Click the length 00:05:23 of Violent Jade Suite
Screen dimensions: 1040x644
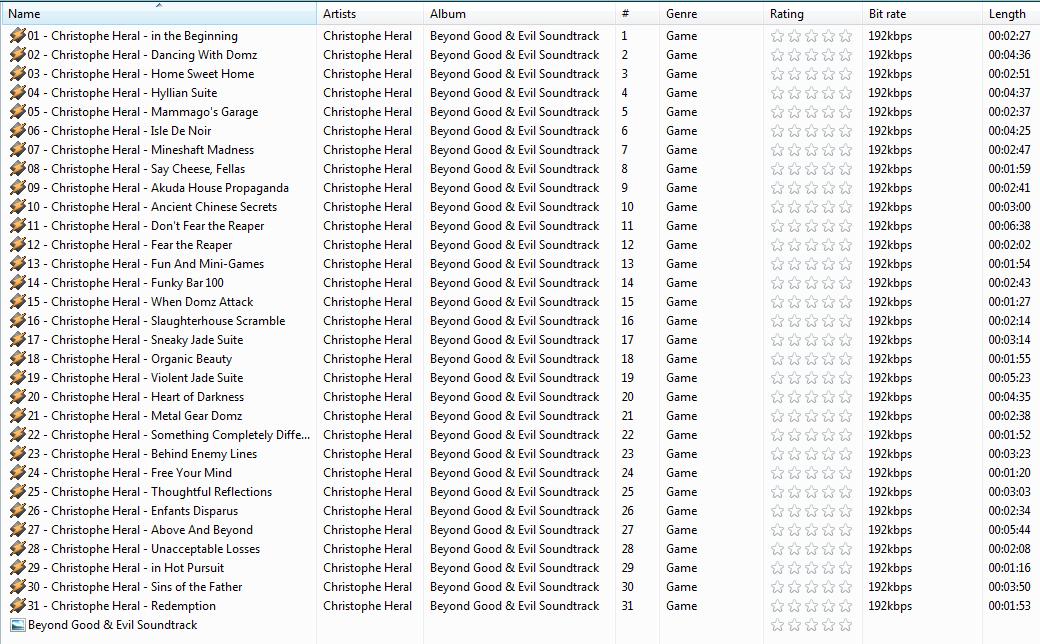pos(1009,378)
